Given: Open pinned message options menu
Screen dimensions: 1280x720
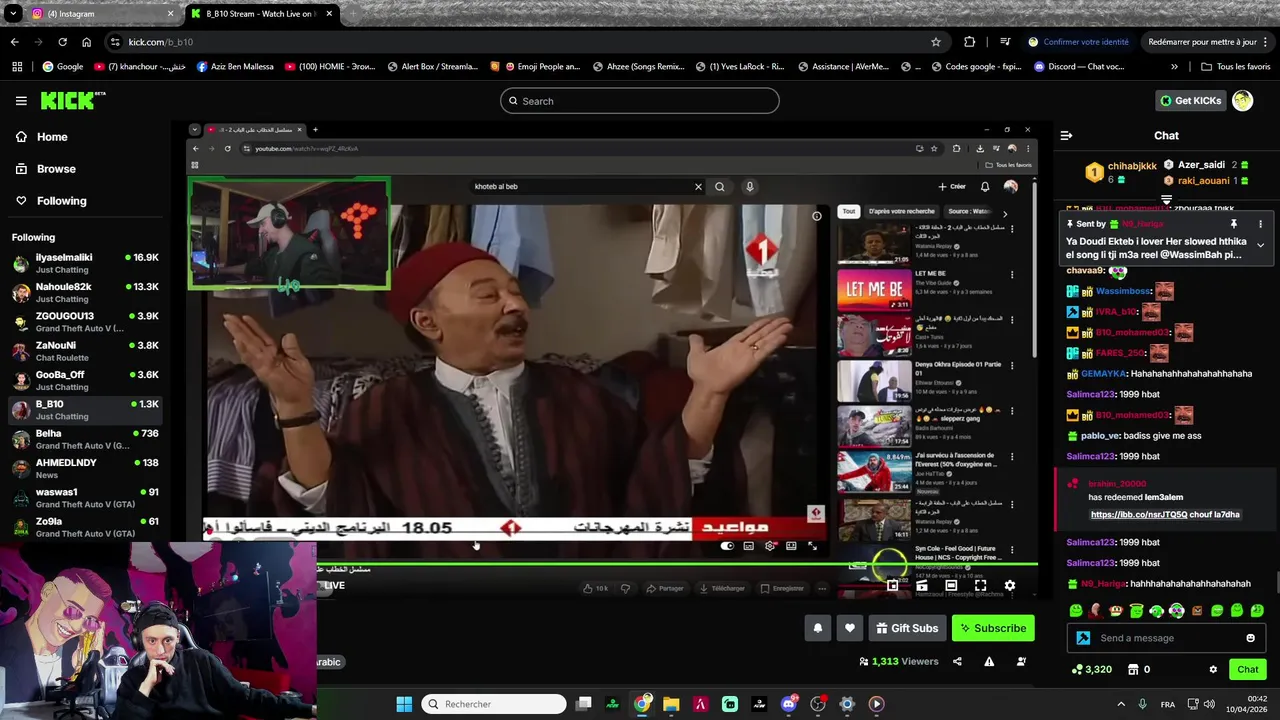Looking at the screenshot, I should point(1260,224).
